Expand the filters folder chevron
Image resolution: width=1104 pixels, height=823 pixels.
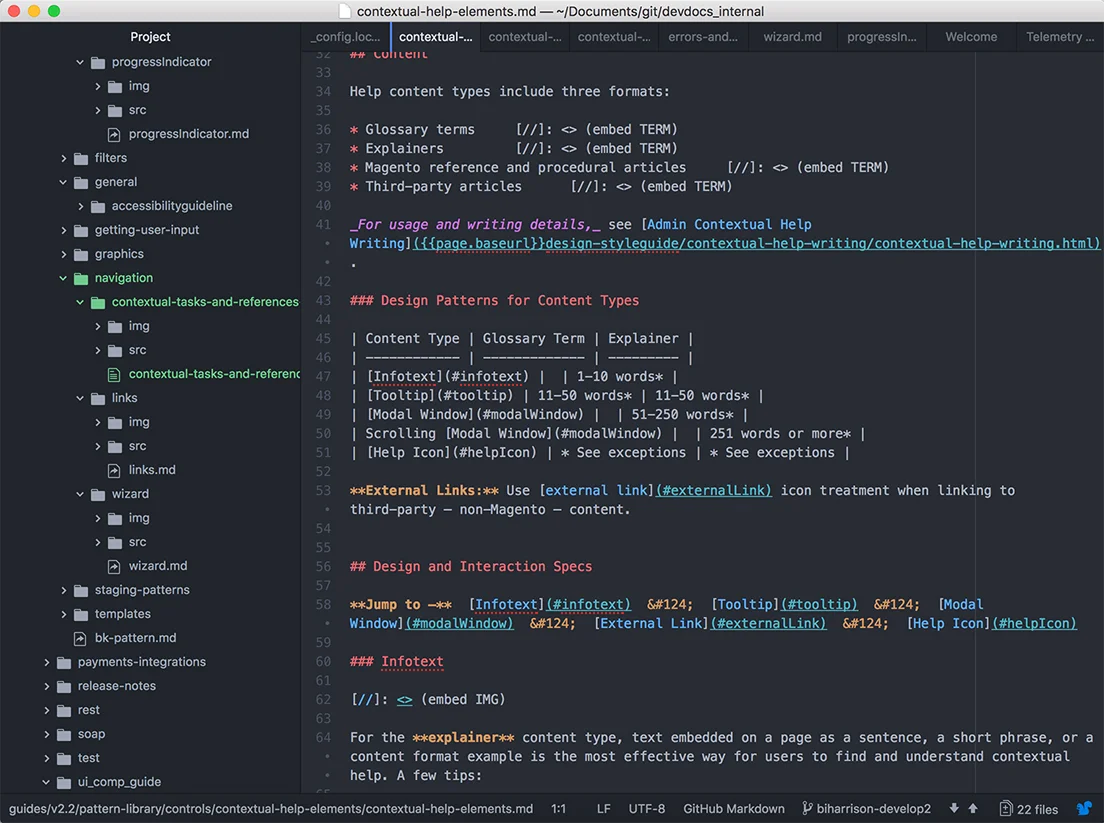point(63,158)
